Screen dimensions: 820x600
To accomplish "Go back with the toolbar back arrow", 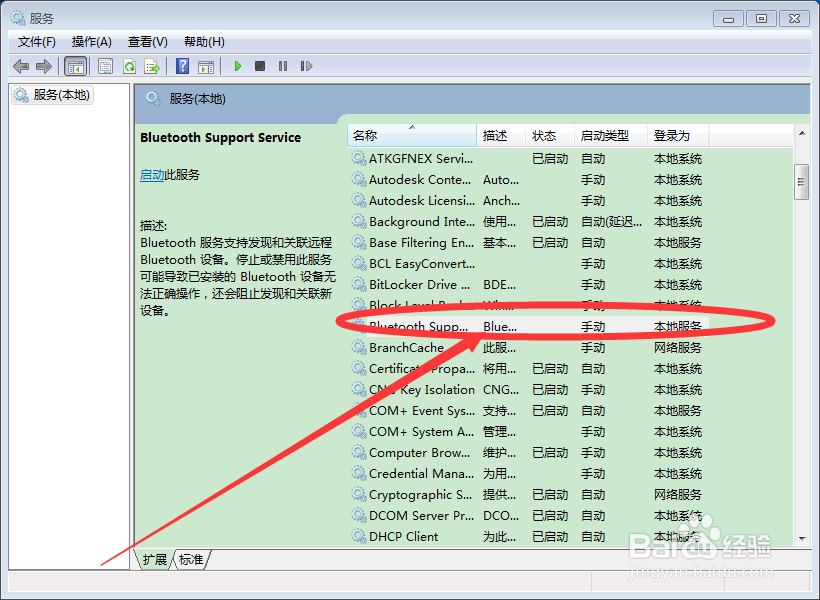I will click(21, 66).
